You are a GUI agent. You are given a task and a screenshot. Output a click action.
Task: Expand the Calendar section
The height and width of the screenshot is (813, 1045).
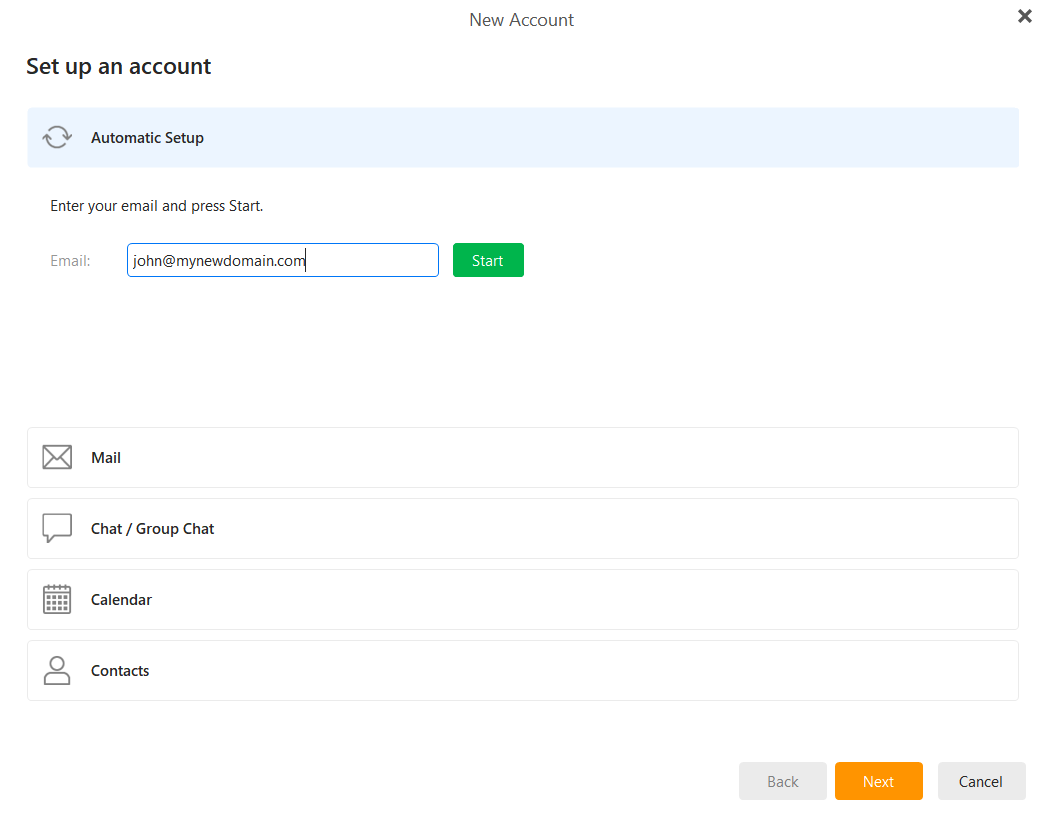tap(522, 599)
